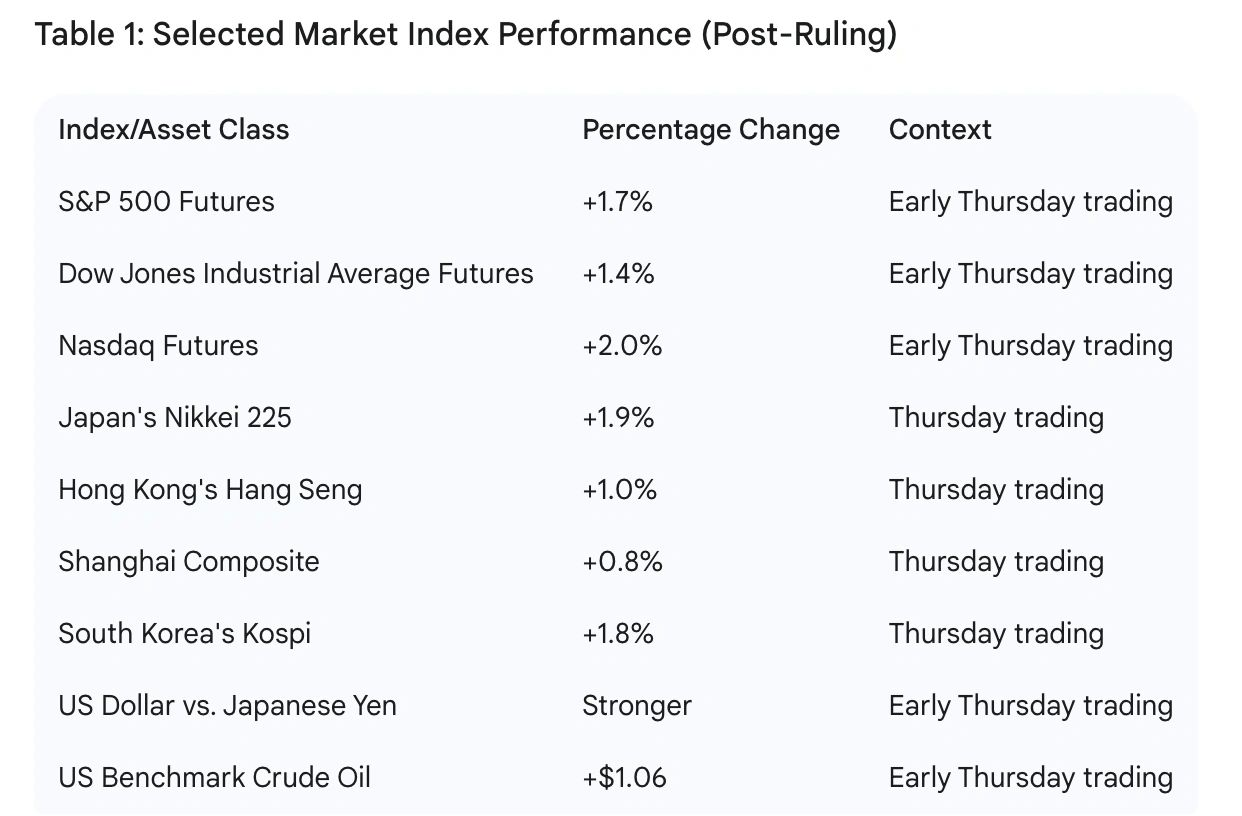Click the 'South Korea's Kospi' row label
The image size is (1242, 816).
(x=185, y=634)
